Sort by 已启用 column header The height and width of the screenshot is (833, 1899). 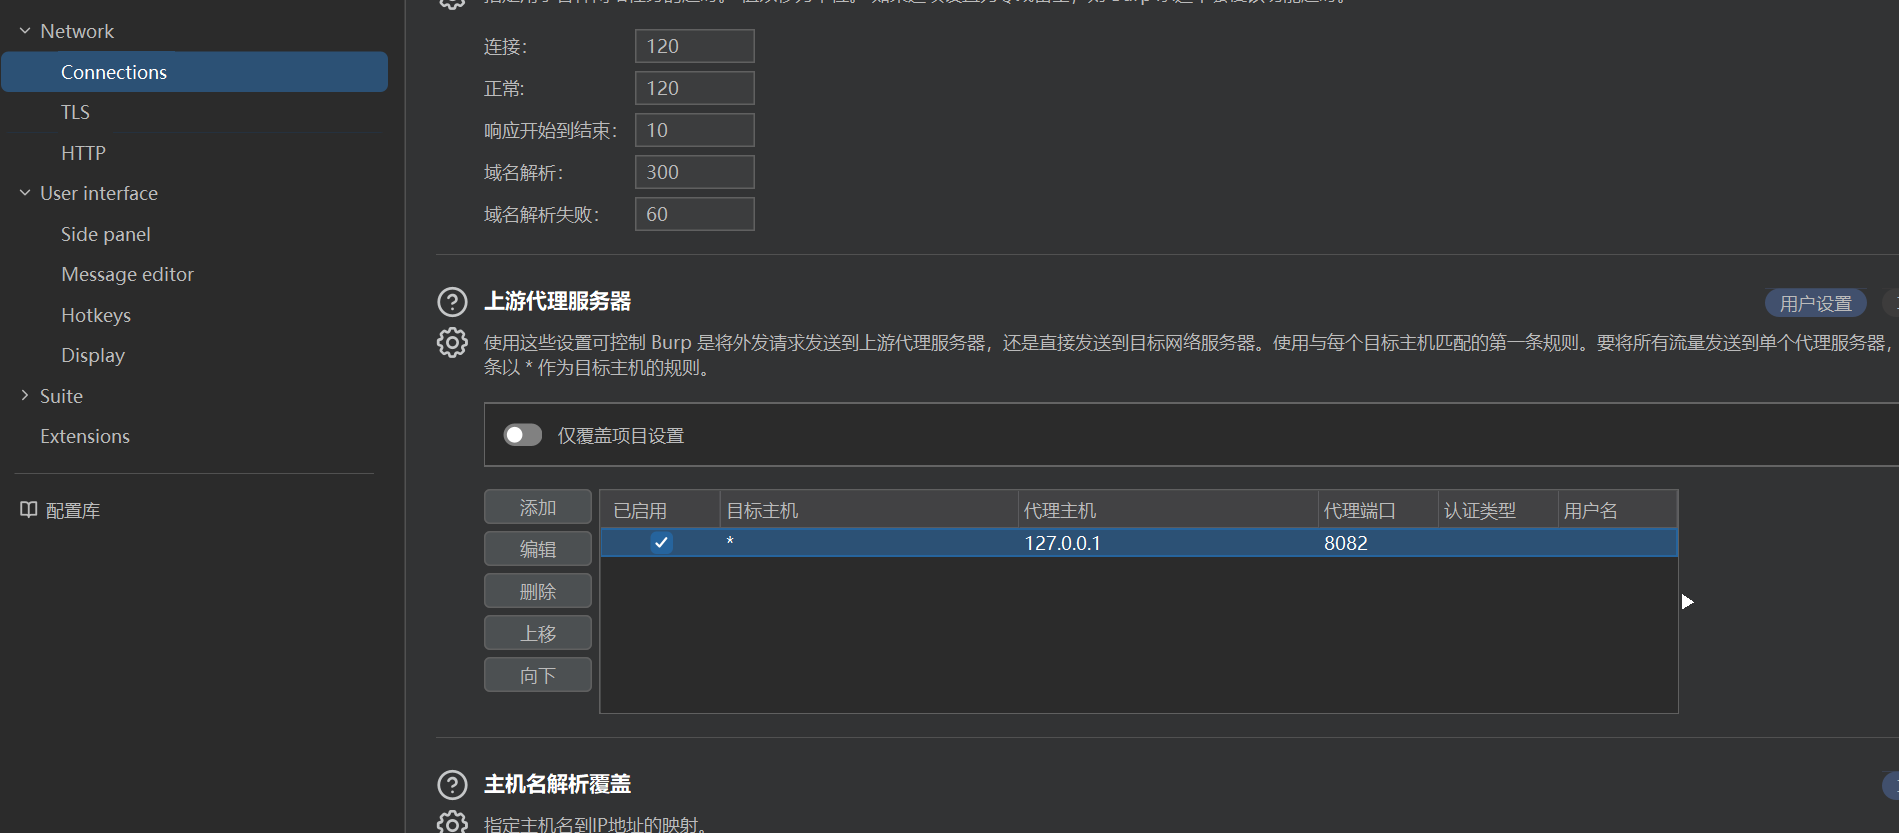[660, 510]
